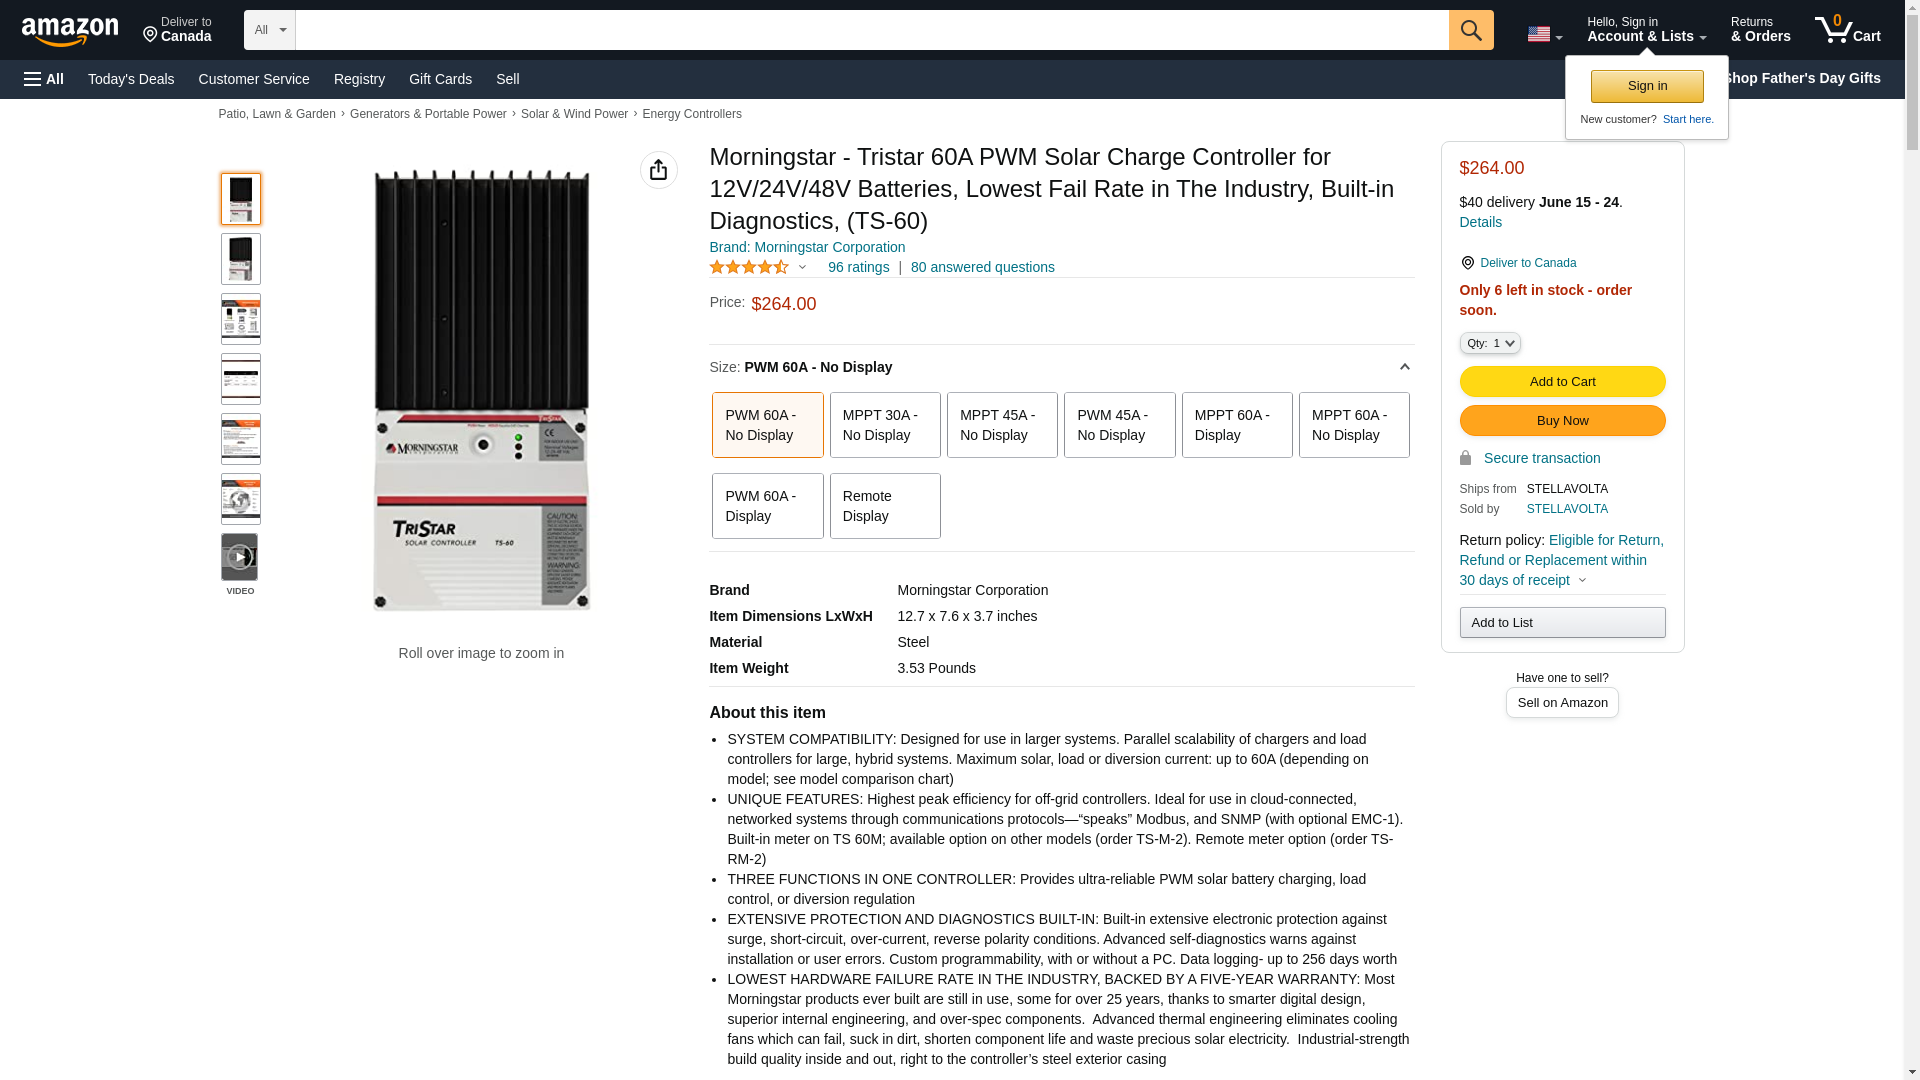1920x1080 pixels.
Task: Open Today's Deals in navigation bar
Action: coord(131,79)
